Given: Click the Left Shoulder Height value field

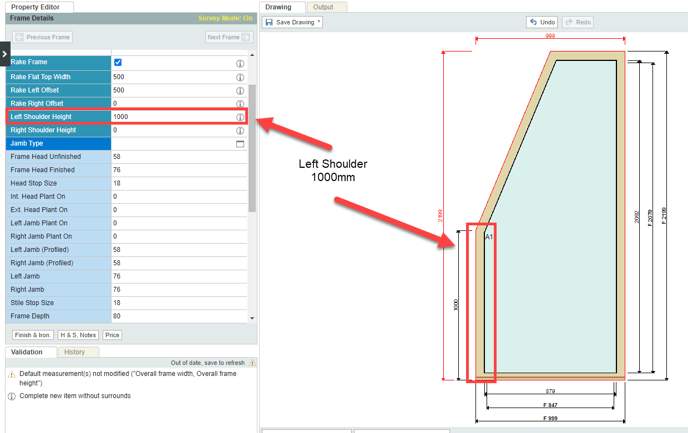Looking at the screenshot, I should [x=170, y=117].
